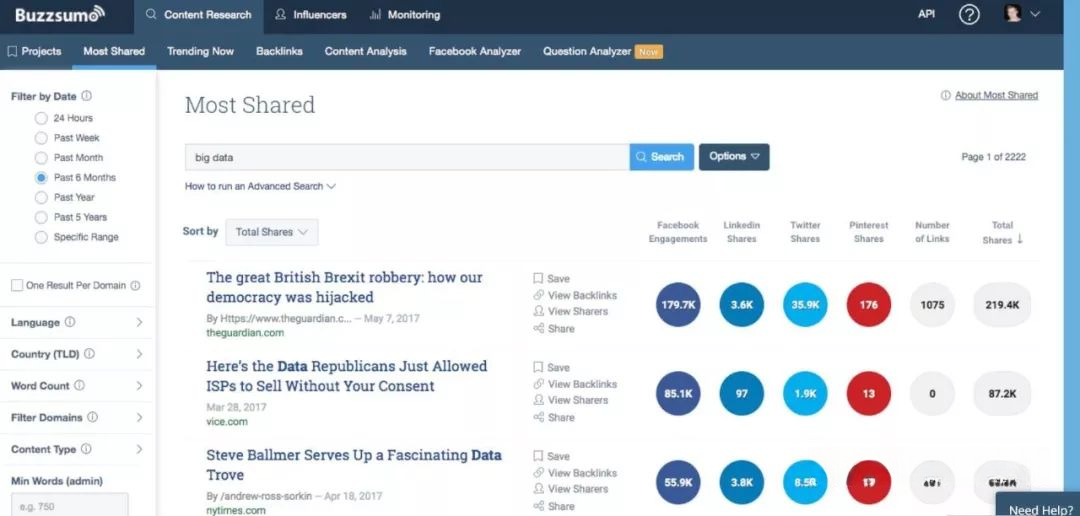Switch to the Influencers tab
The image size is (1080, 516).
311,14
